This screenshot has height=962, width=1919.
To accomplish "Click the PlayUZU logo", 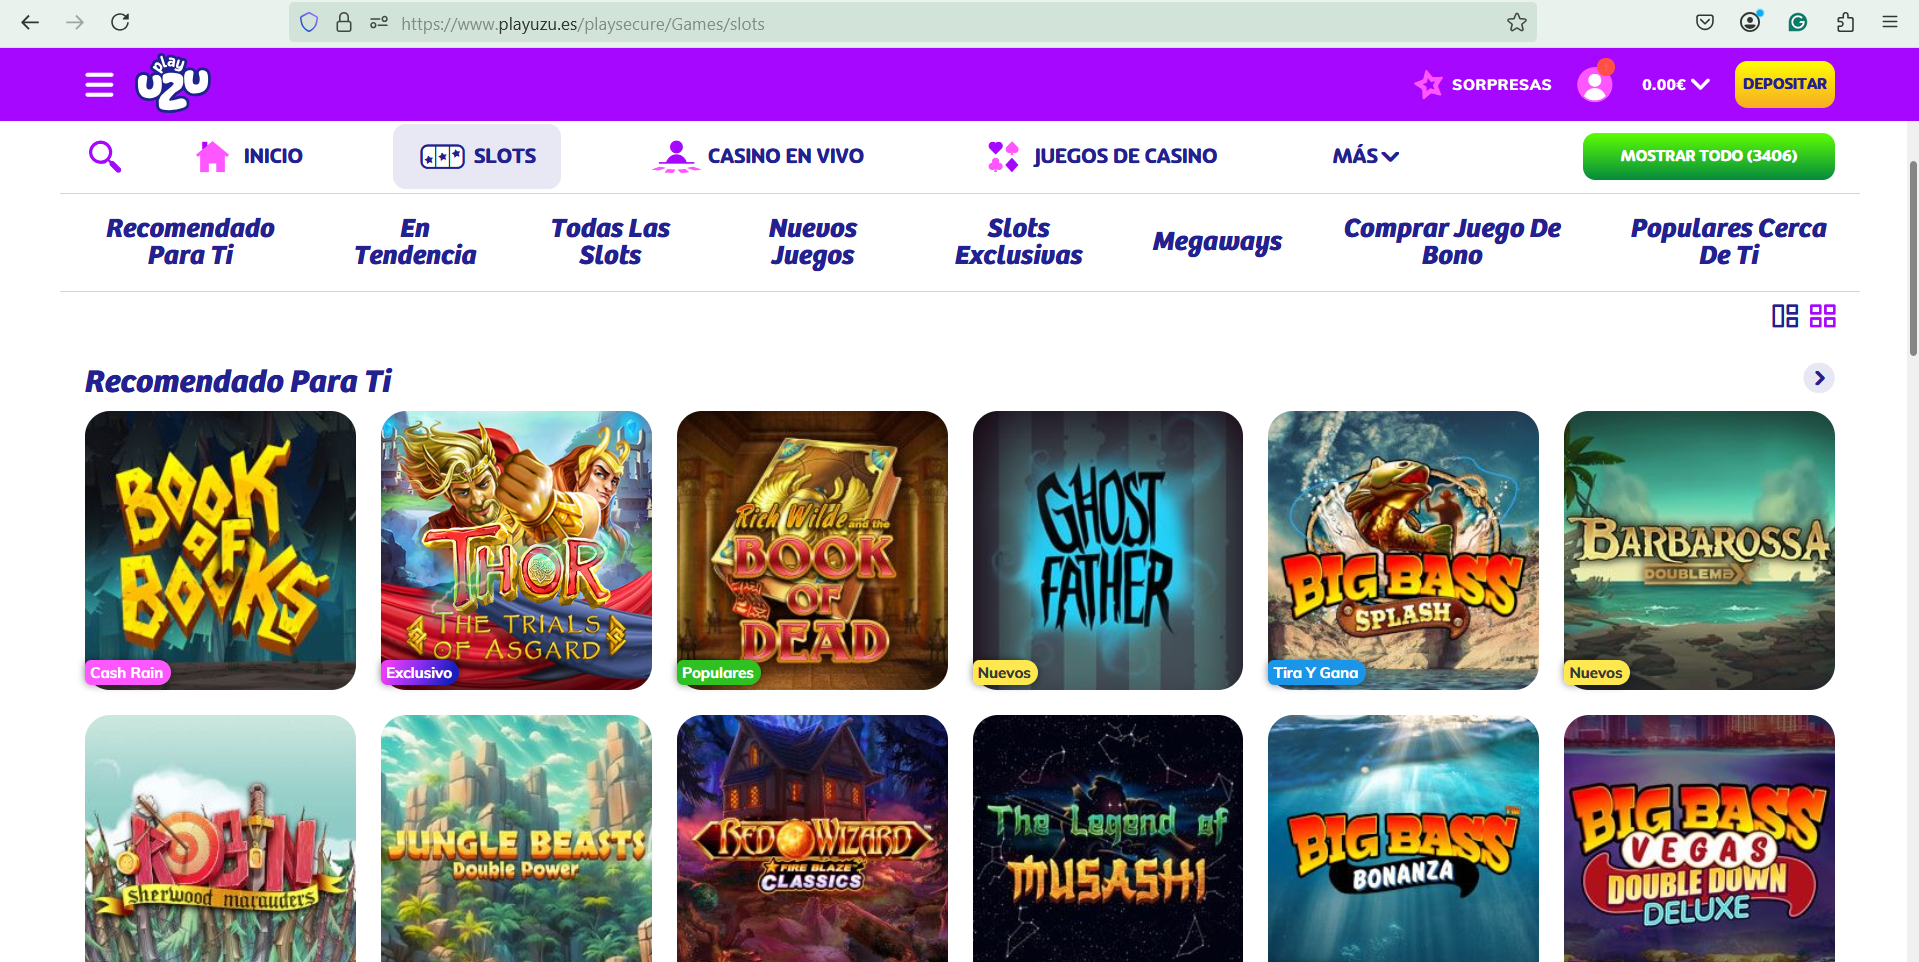I will coord(173,83).
